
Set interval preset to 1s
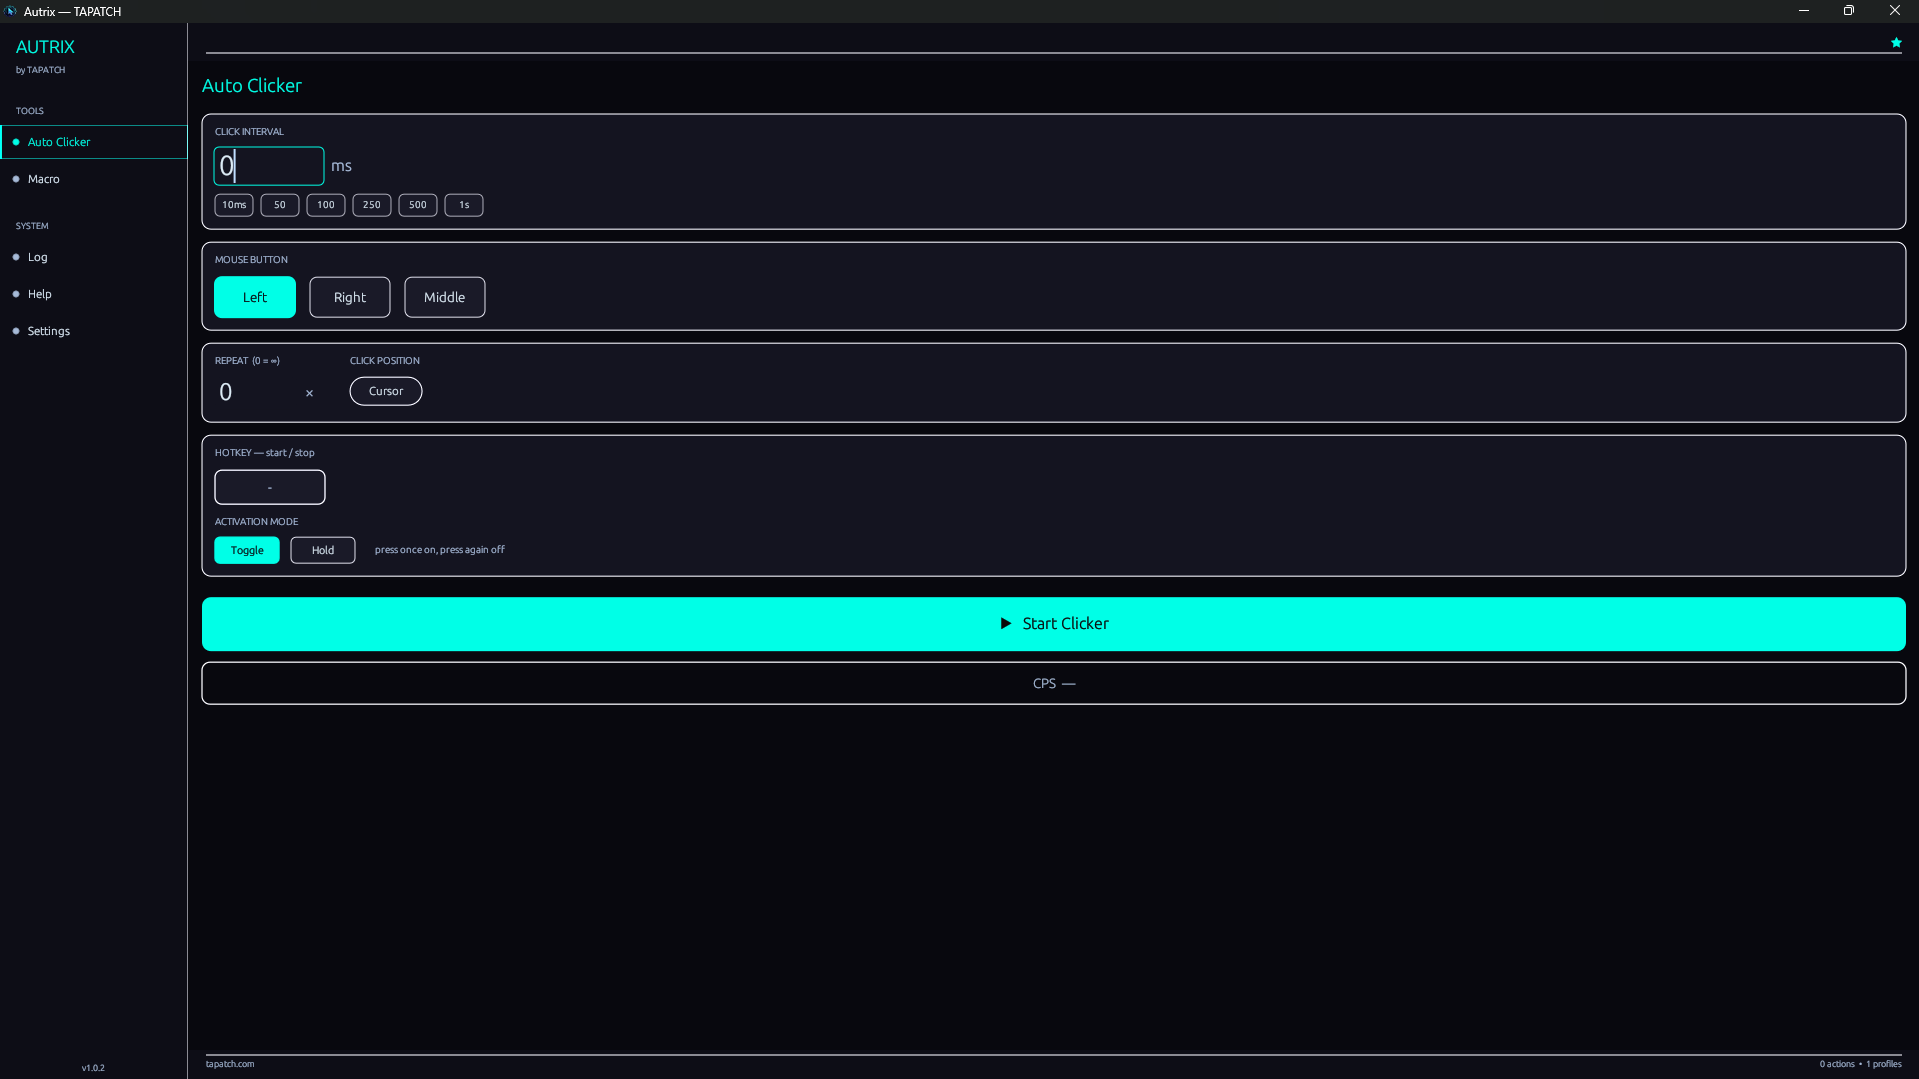tap(464, 205)
